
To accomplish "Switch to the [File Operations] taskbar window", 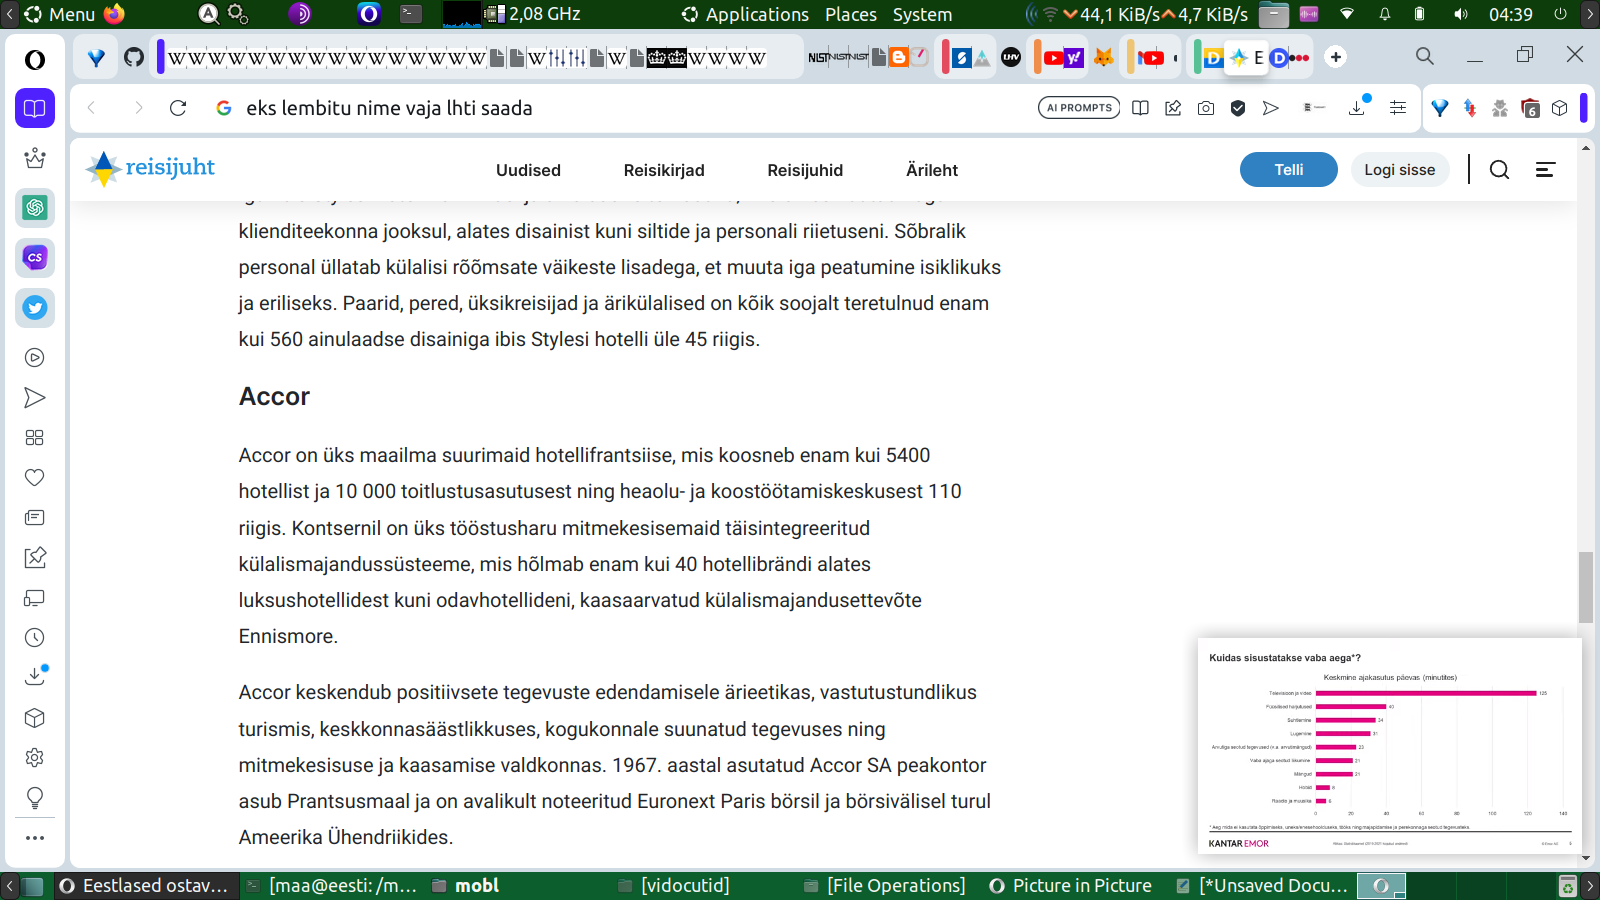I will [885, 886].
